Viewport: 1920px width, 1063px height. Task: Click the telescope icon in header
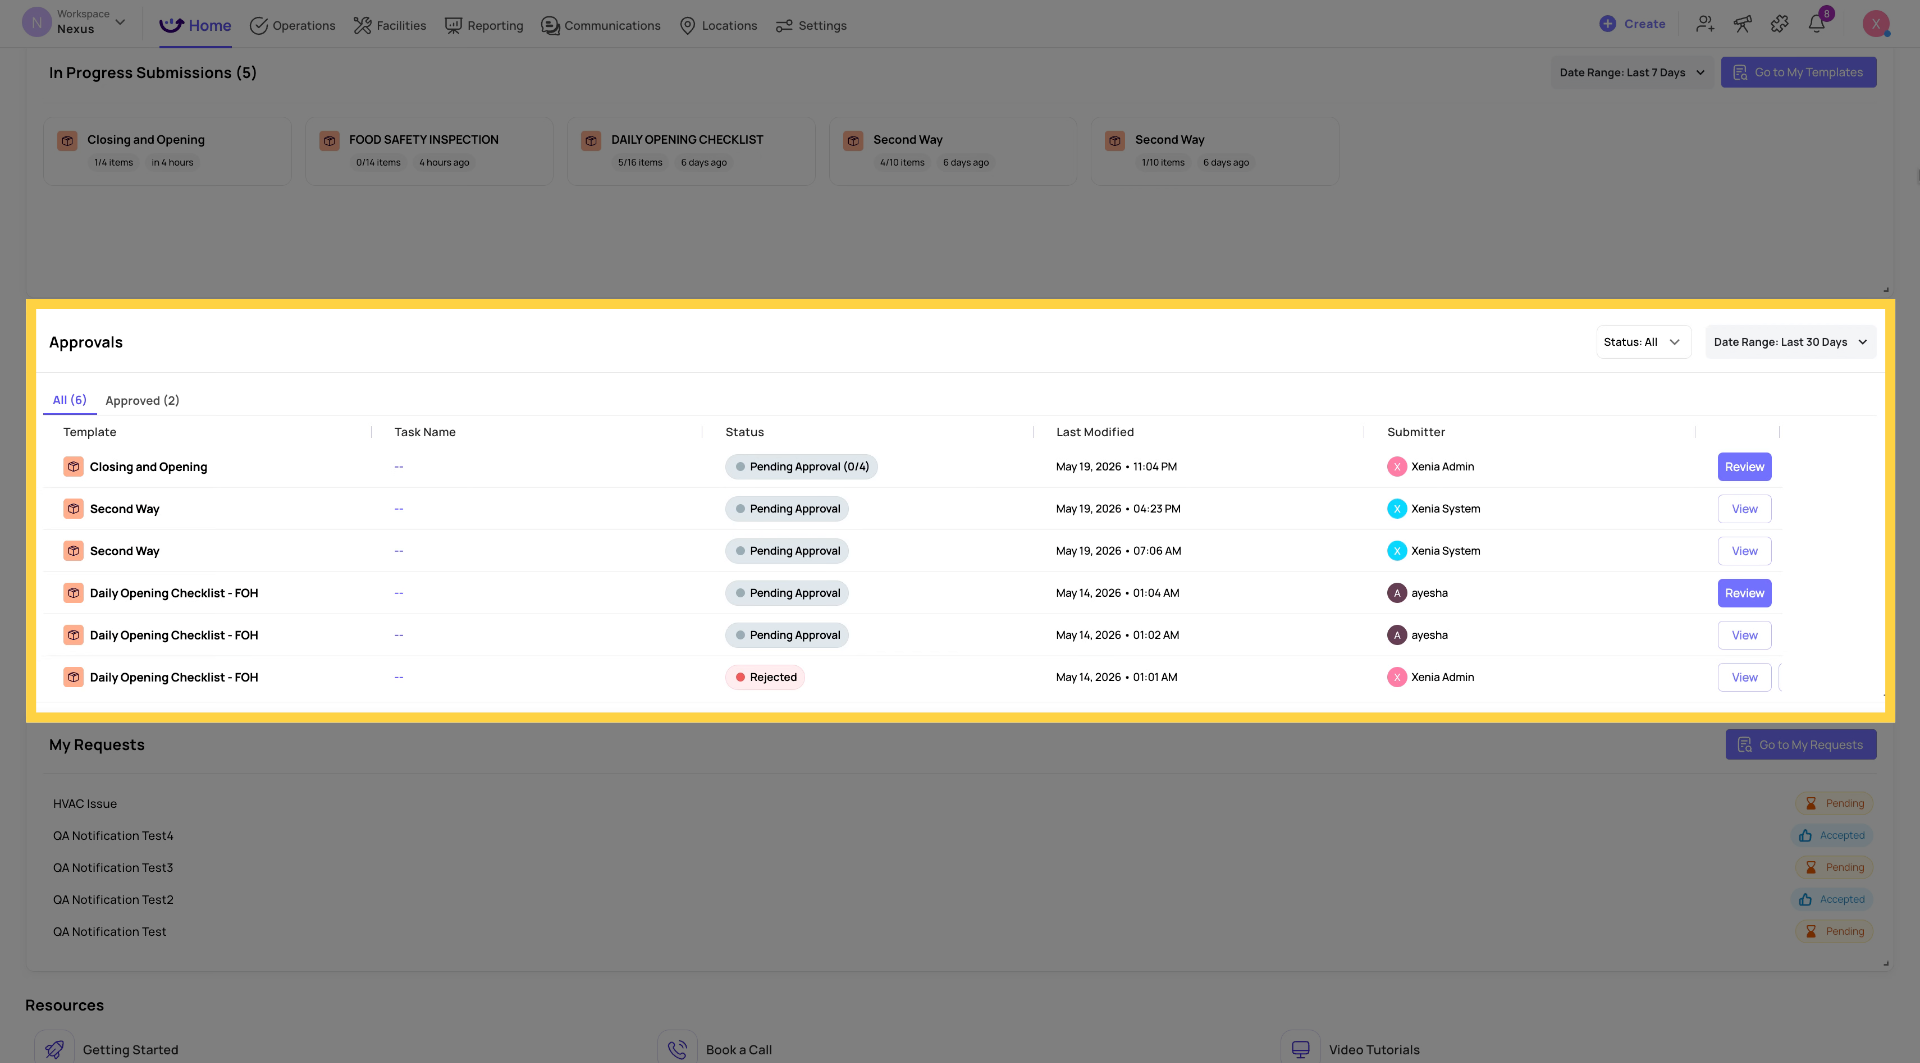[1742, 24]
